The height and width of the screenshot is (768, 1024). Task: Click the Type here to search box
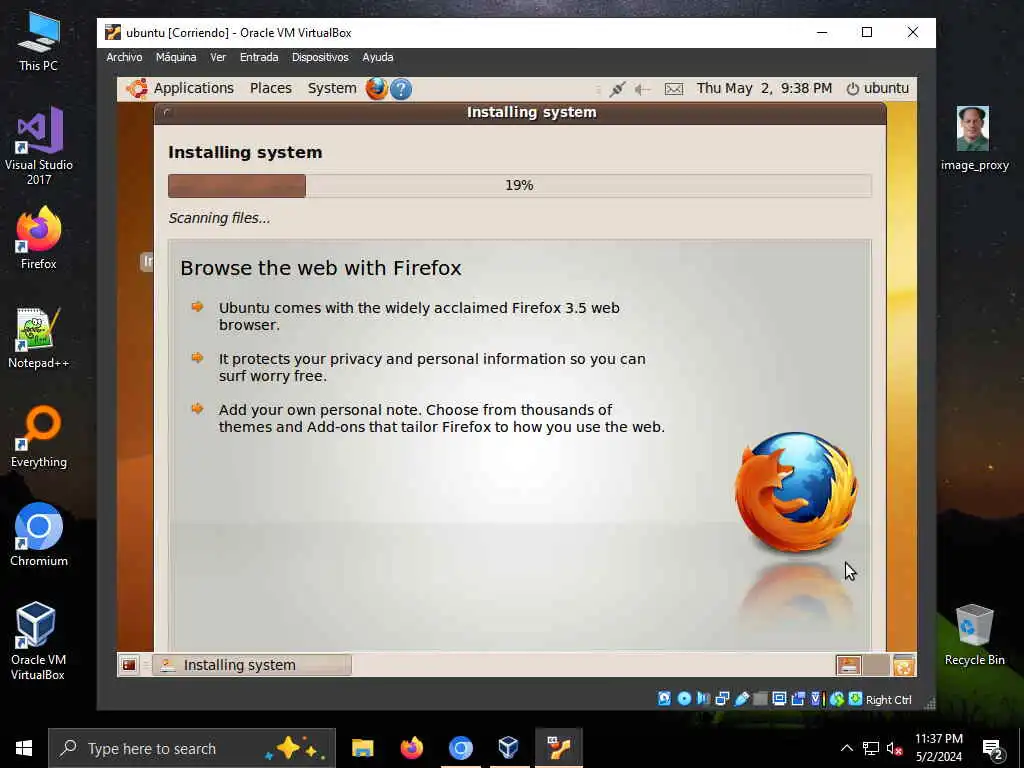[x=192, y=748]
